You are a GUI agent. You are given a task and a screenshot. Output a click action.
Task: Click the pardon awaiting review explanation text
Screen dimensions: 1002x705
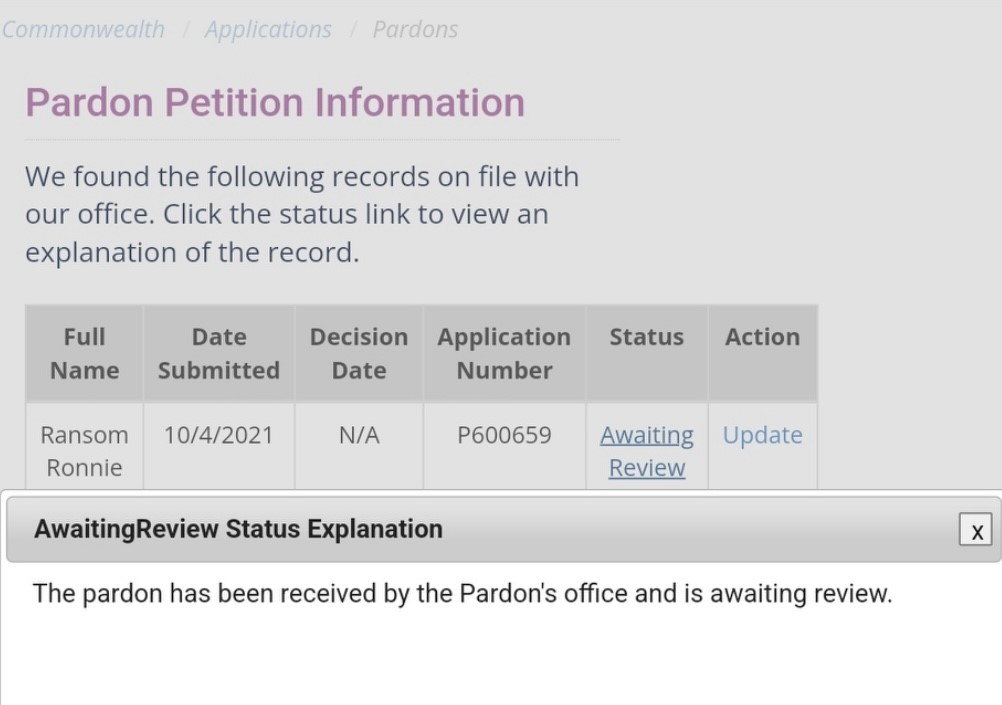pos(461,593)
